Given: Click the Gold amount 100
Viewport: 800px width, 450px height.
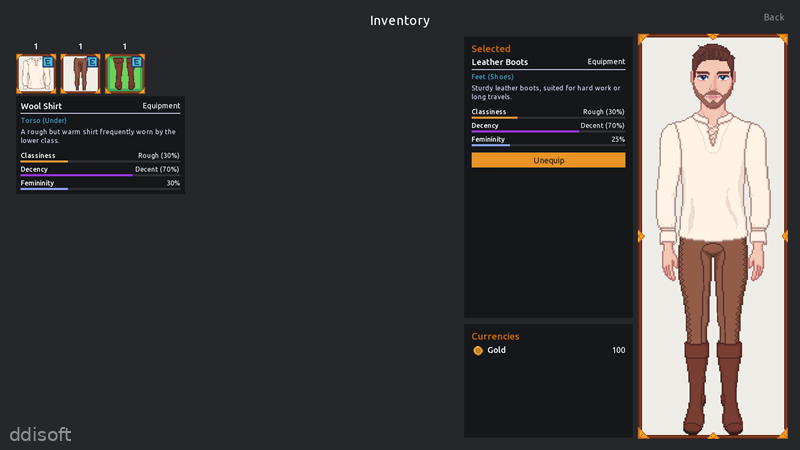Looking at the screenshot, I should pyautogui.click(x=618, y=350).
